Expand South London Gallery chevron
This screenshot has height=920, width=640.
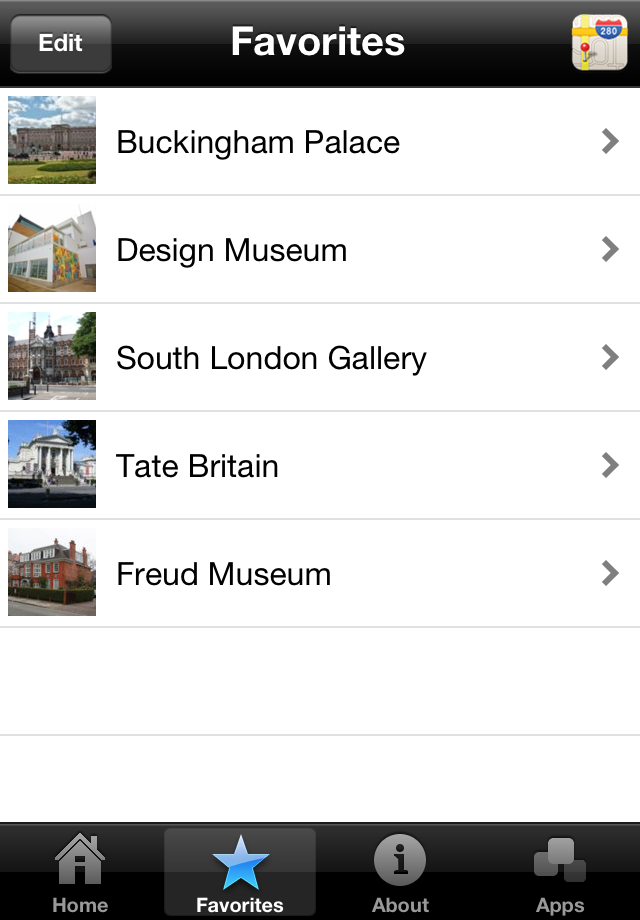coord(610,357)
